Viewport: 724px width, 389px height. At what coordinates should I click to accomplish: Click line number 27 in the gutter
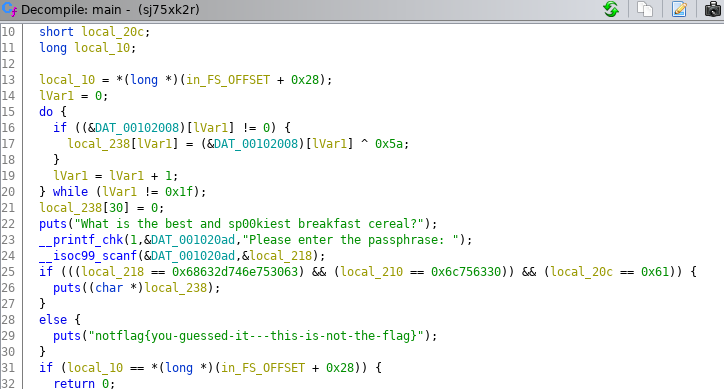[8, 304]
